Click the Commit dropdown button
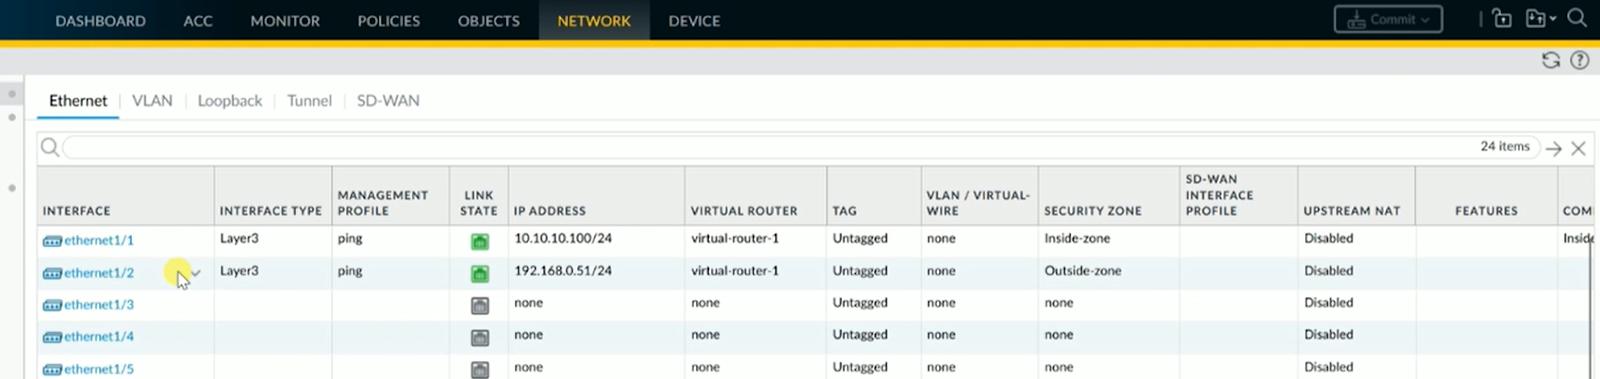Screen dimensions: 1600x379 click(x=1388, y=19)
